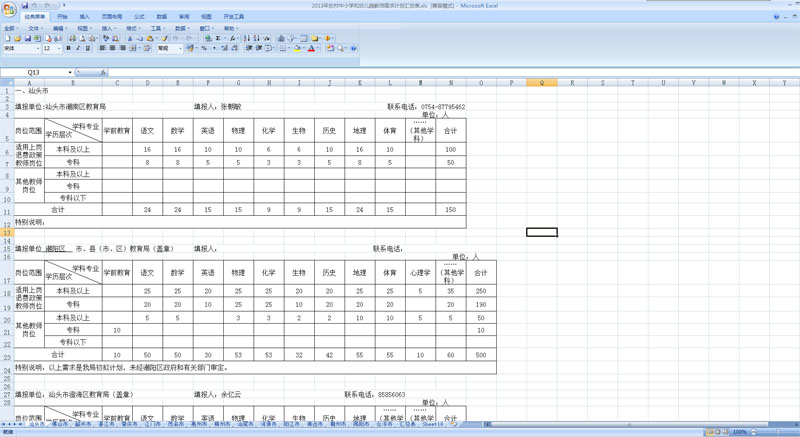Screen dimensions: 800x437
Task: Switch to the 页面布局 ribbon tab
Action: 112,17
